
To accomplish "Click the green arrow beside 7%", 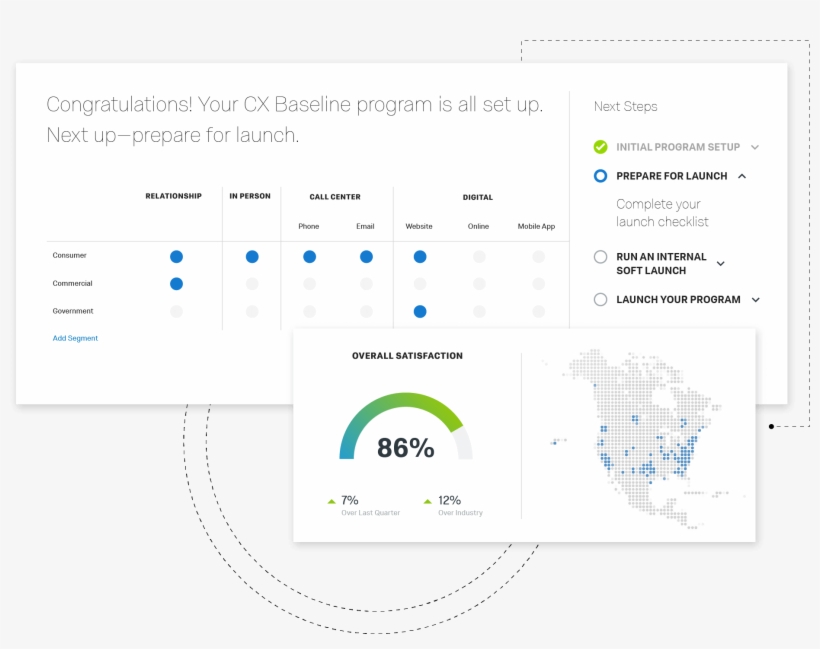I will coord(331,501).
